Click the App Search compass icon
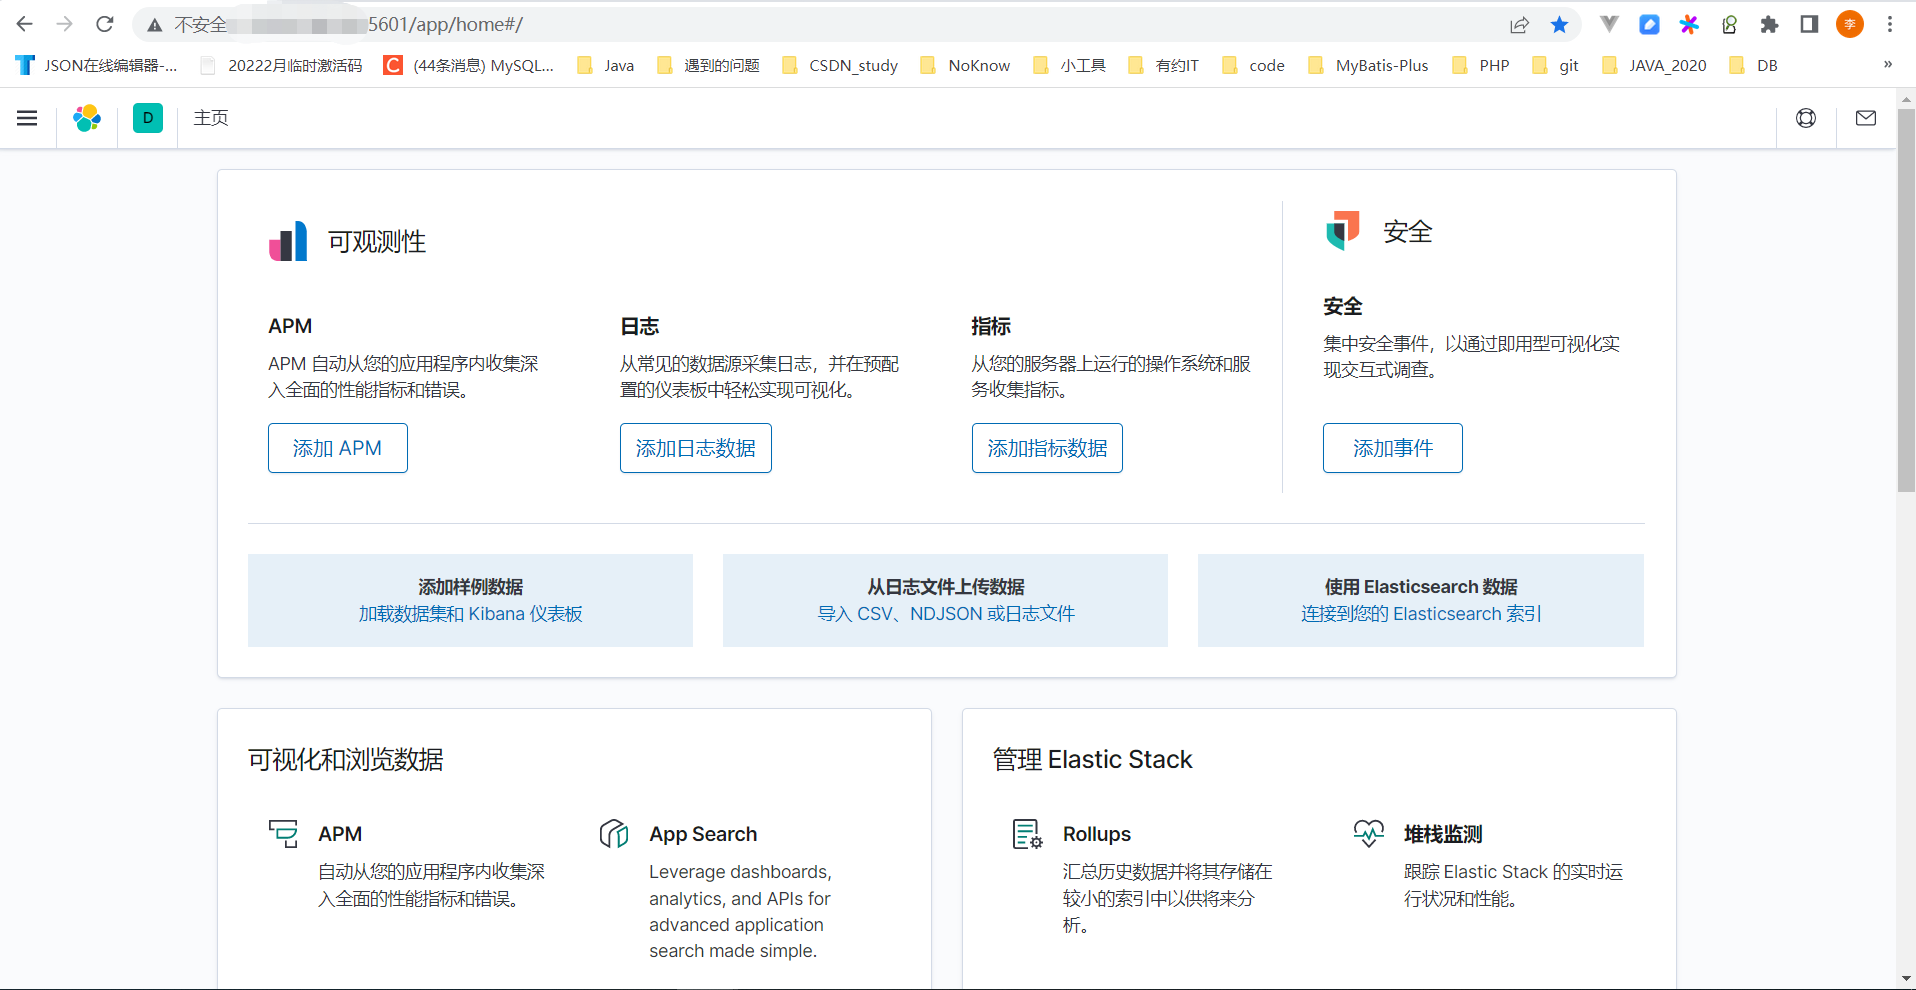Screen dimensions: 1916x990 point(614,833)
